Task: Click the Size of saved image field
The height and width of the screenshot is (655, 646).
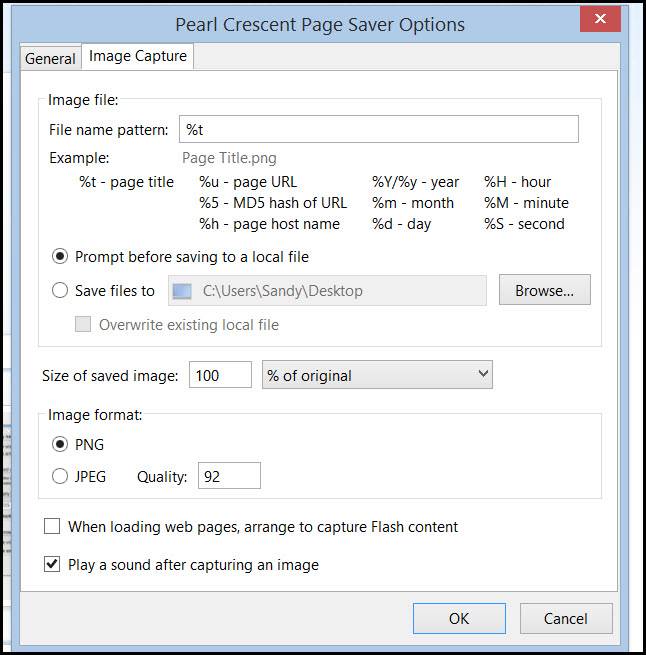Action: coord(220,375)
